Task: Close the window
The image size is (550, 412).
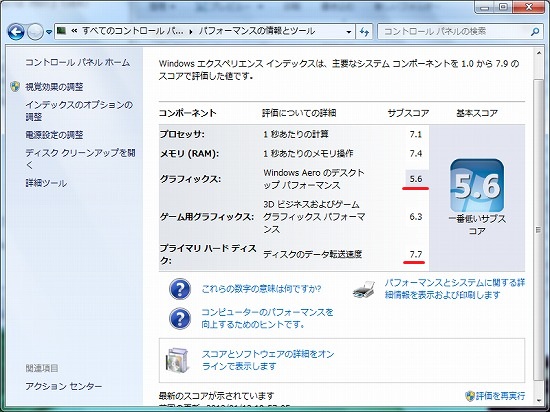Action: click(528, 7)
